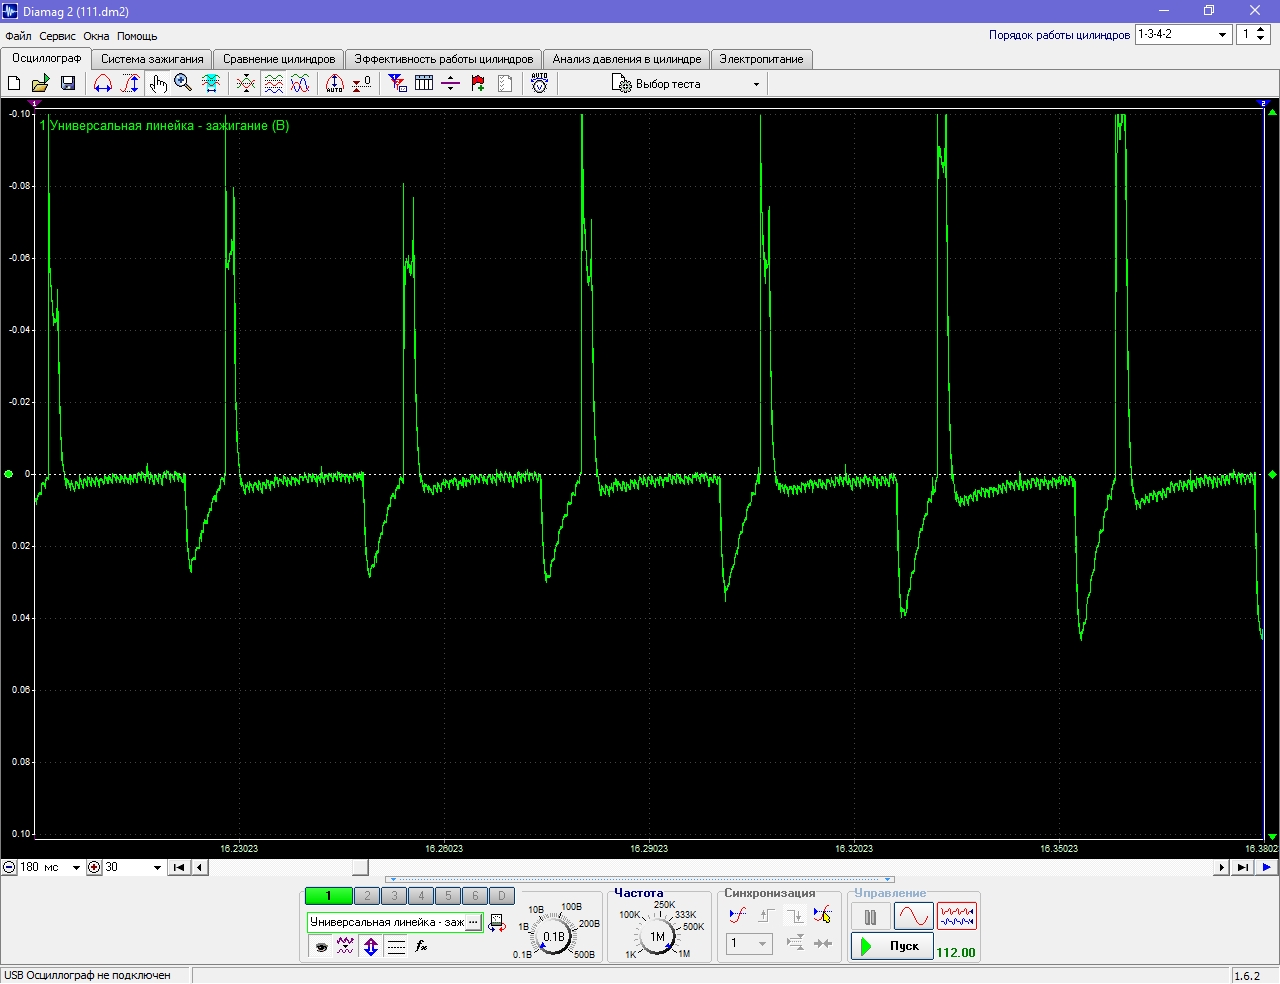Screen dimensions: 1280x984
Task: Toggle the D channel button
Action: pyautogui.click(x=502, y=896)
